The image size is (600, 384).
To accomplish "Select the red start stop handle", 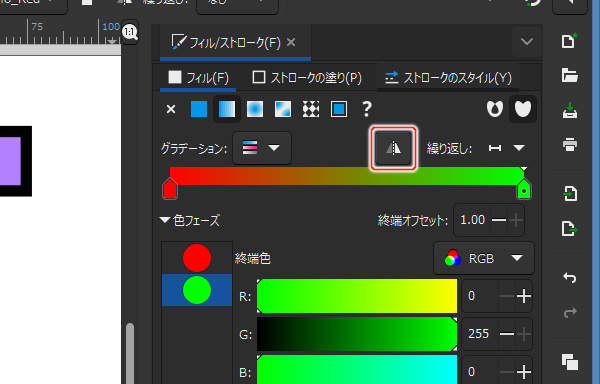I will coord(170,189).
